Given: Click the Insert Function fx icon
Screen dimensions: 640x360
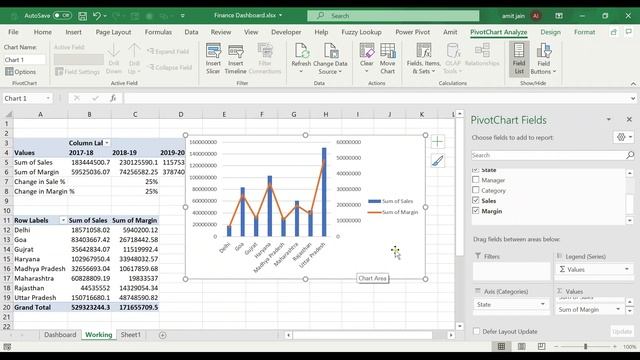Looking at the screenshot, I should (113, 98).
